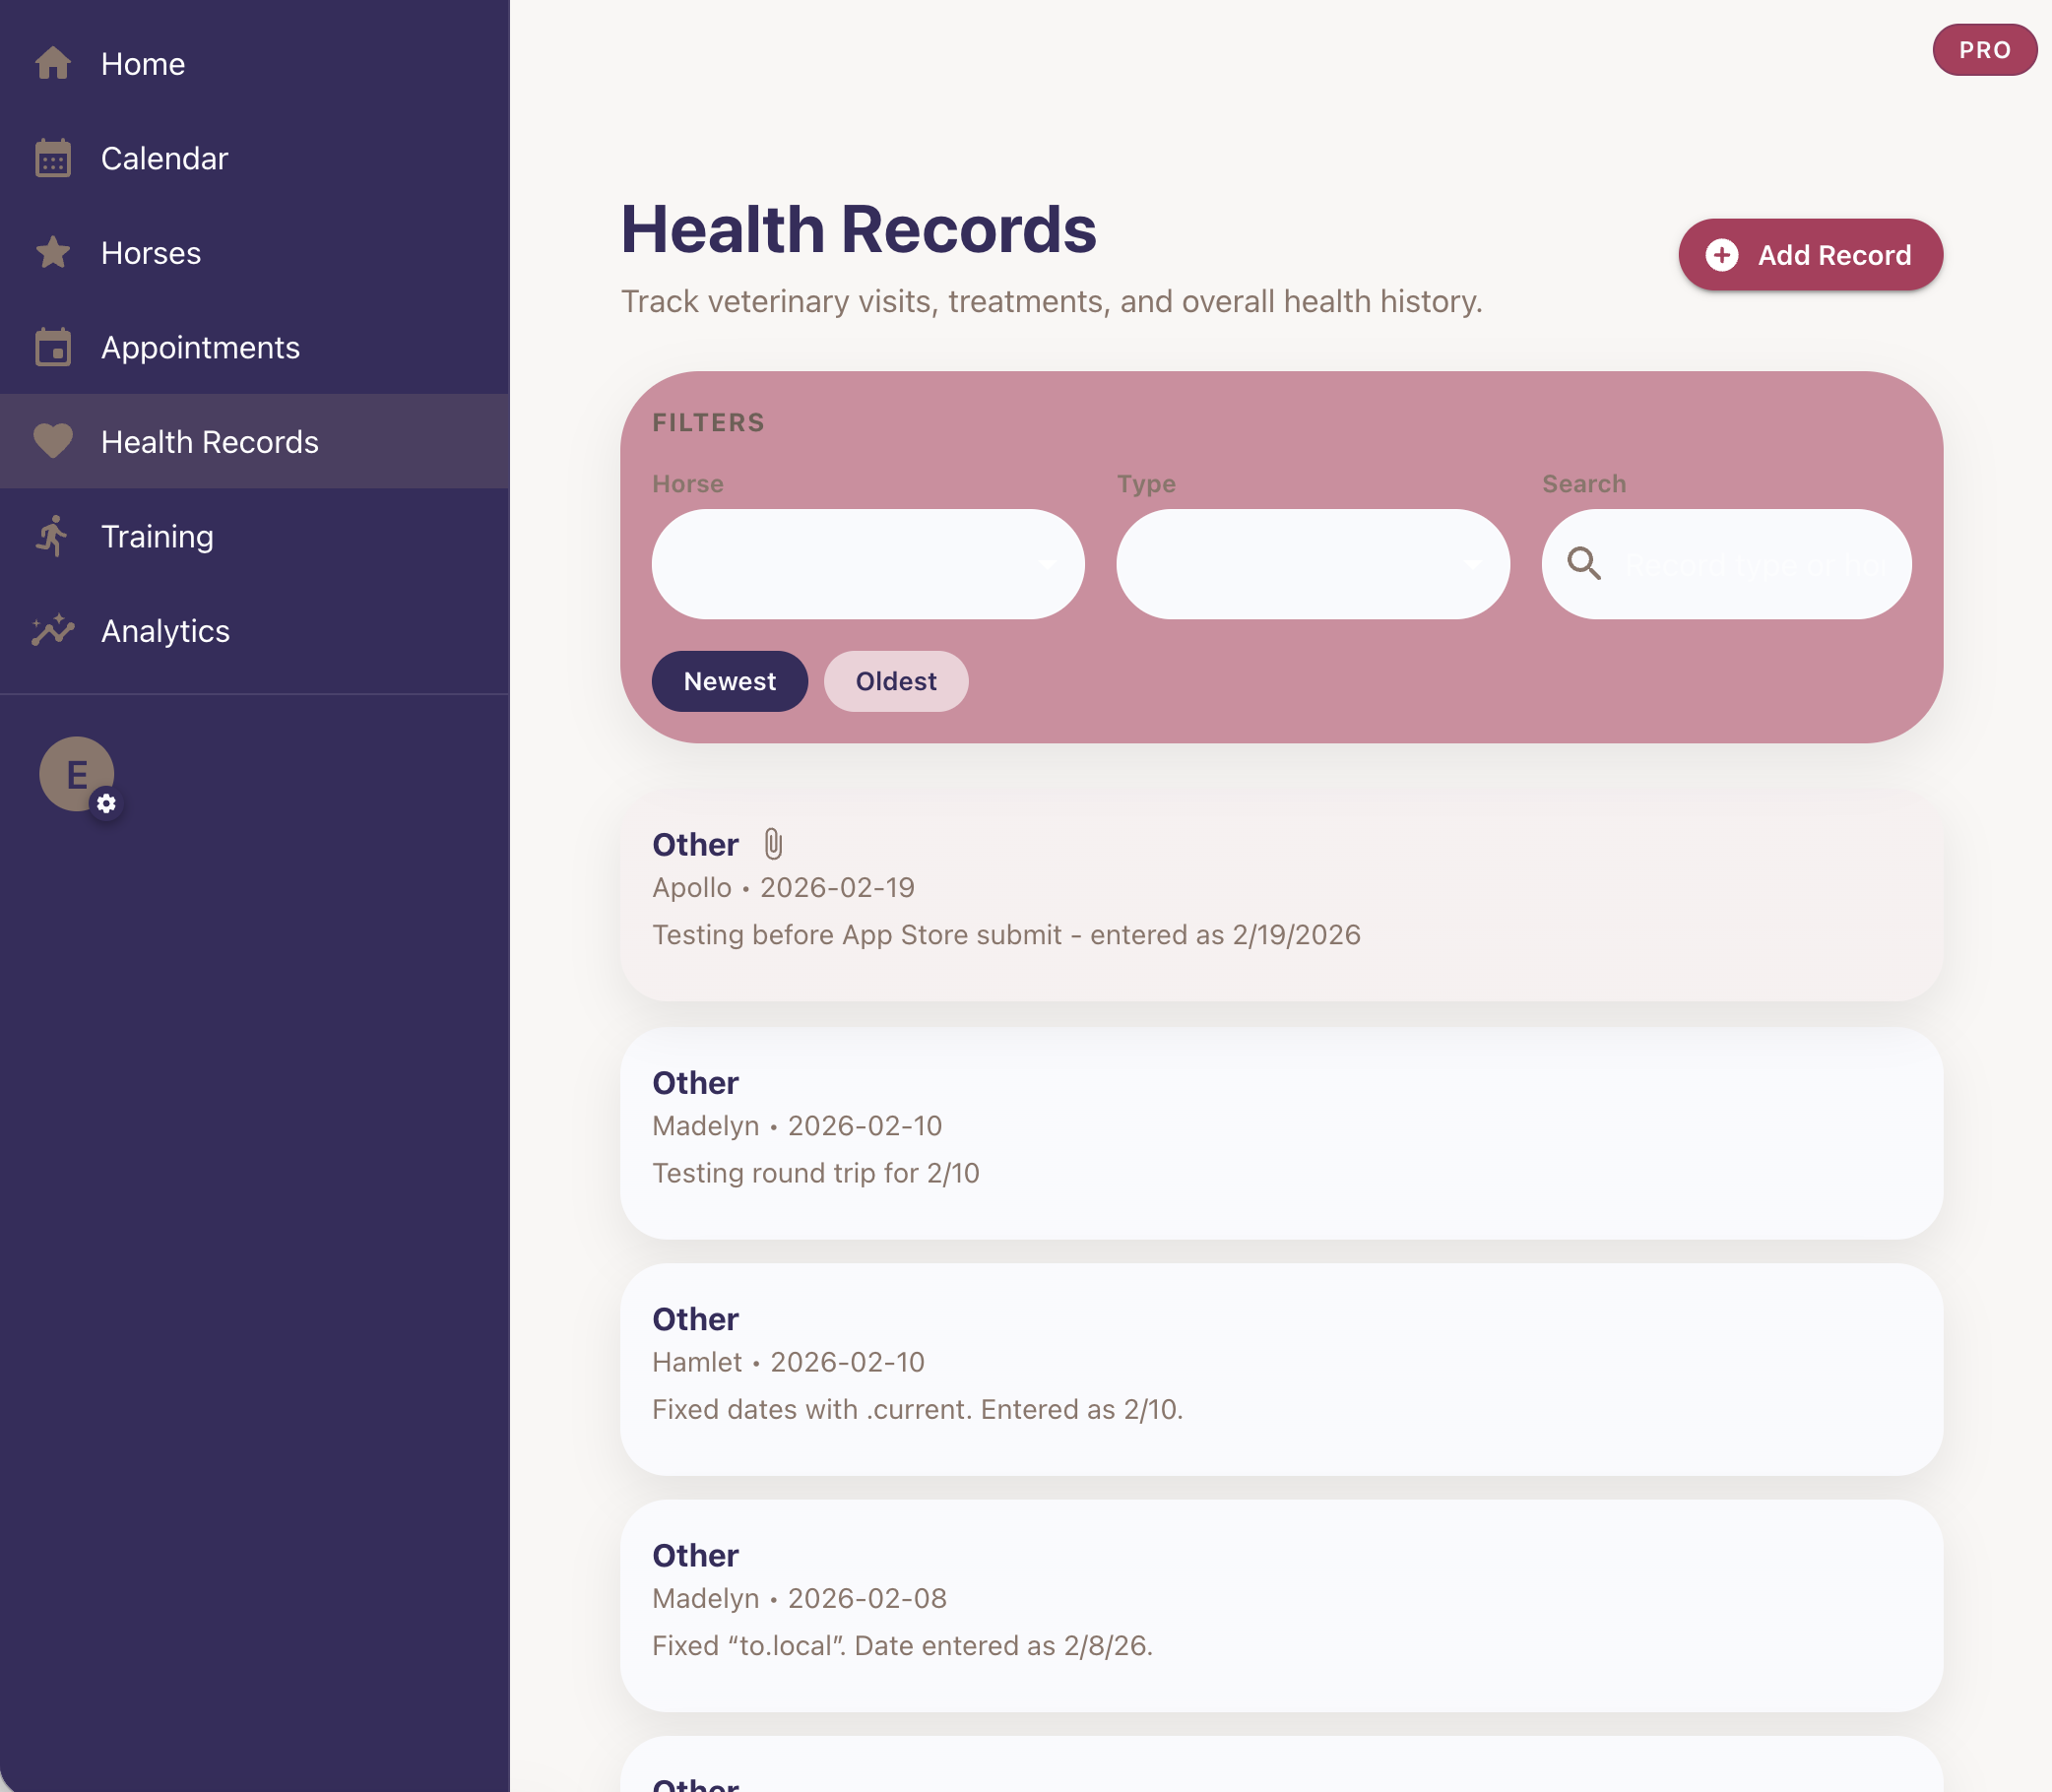Click the Horses star icon
This screenshot has width=2052, height=1792.
53,253
